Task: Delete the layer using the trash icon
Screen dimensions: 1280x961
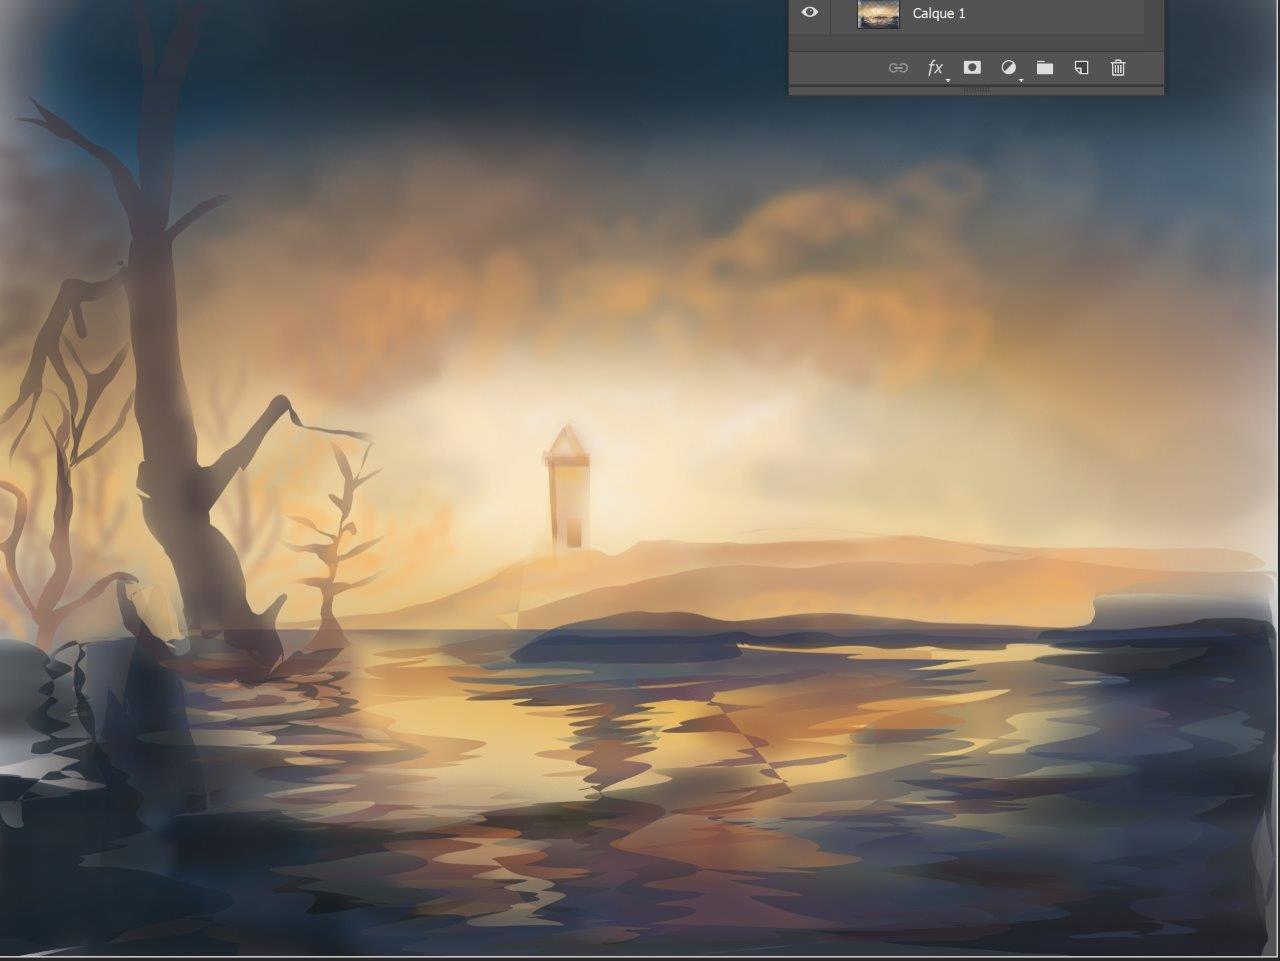Action: (x=1118, y=68)
